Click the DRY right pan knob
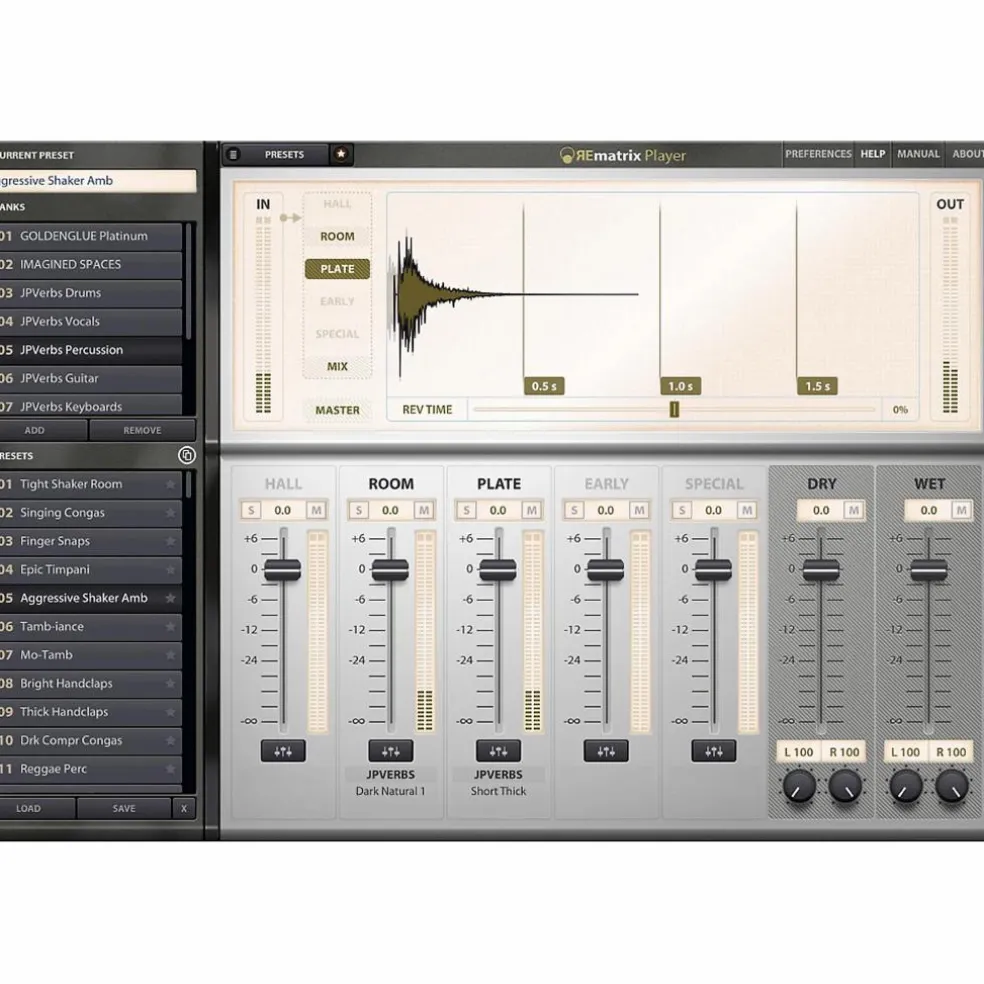The width and height of the screenshot is (984, 984). coord(845,787)
